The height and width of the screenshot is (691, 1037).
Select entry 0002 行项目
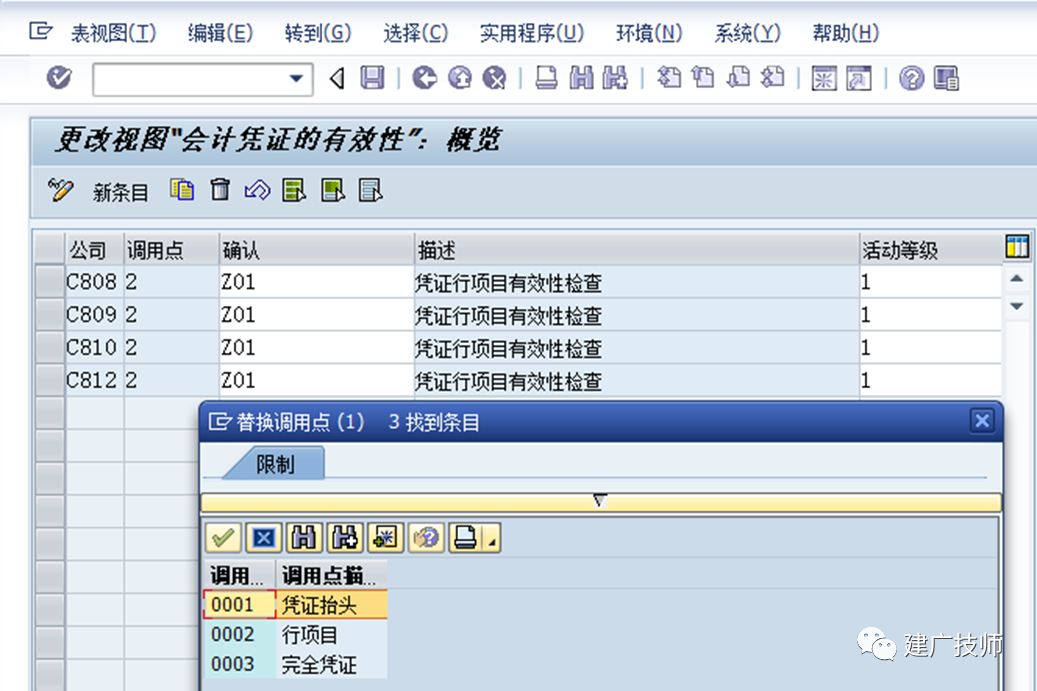(295, 635)
